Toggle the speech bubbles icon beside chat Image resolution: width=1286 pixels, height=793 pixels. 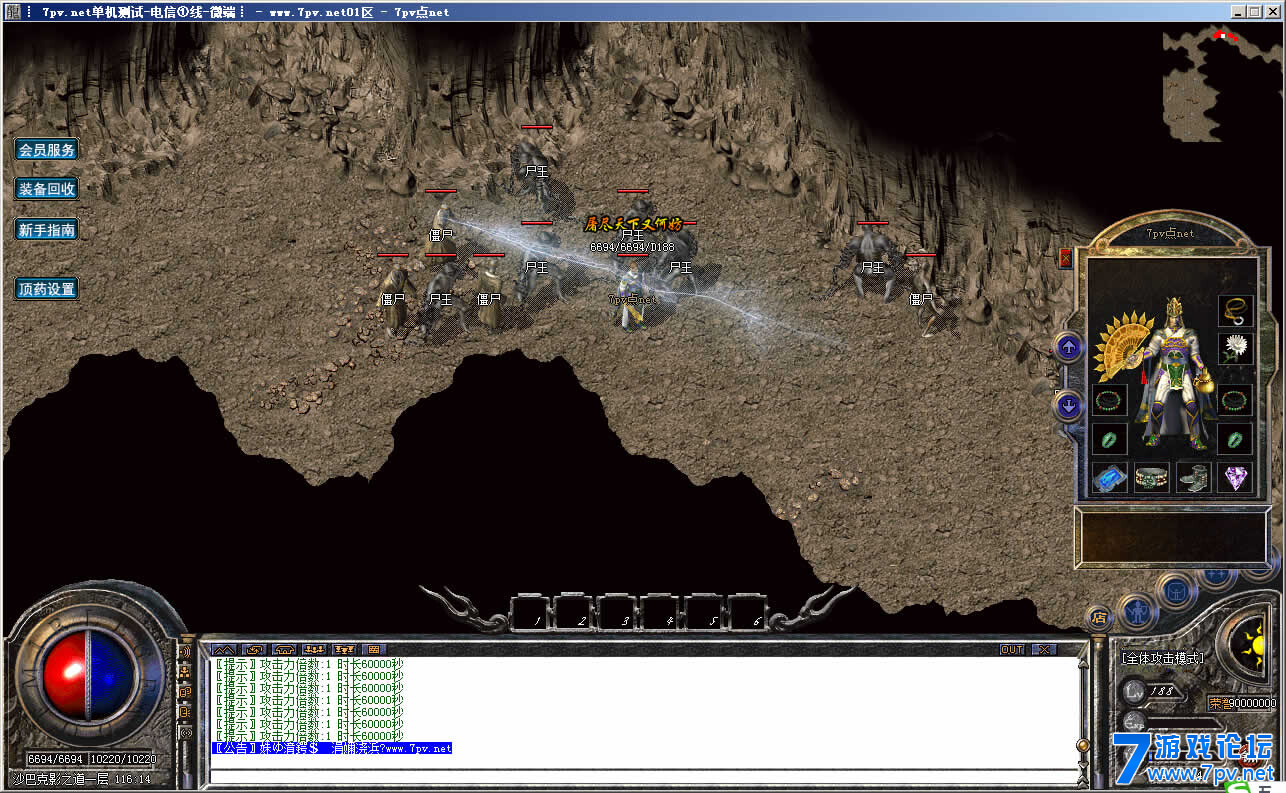click(x=185, y=691)
